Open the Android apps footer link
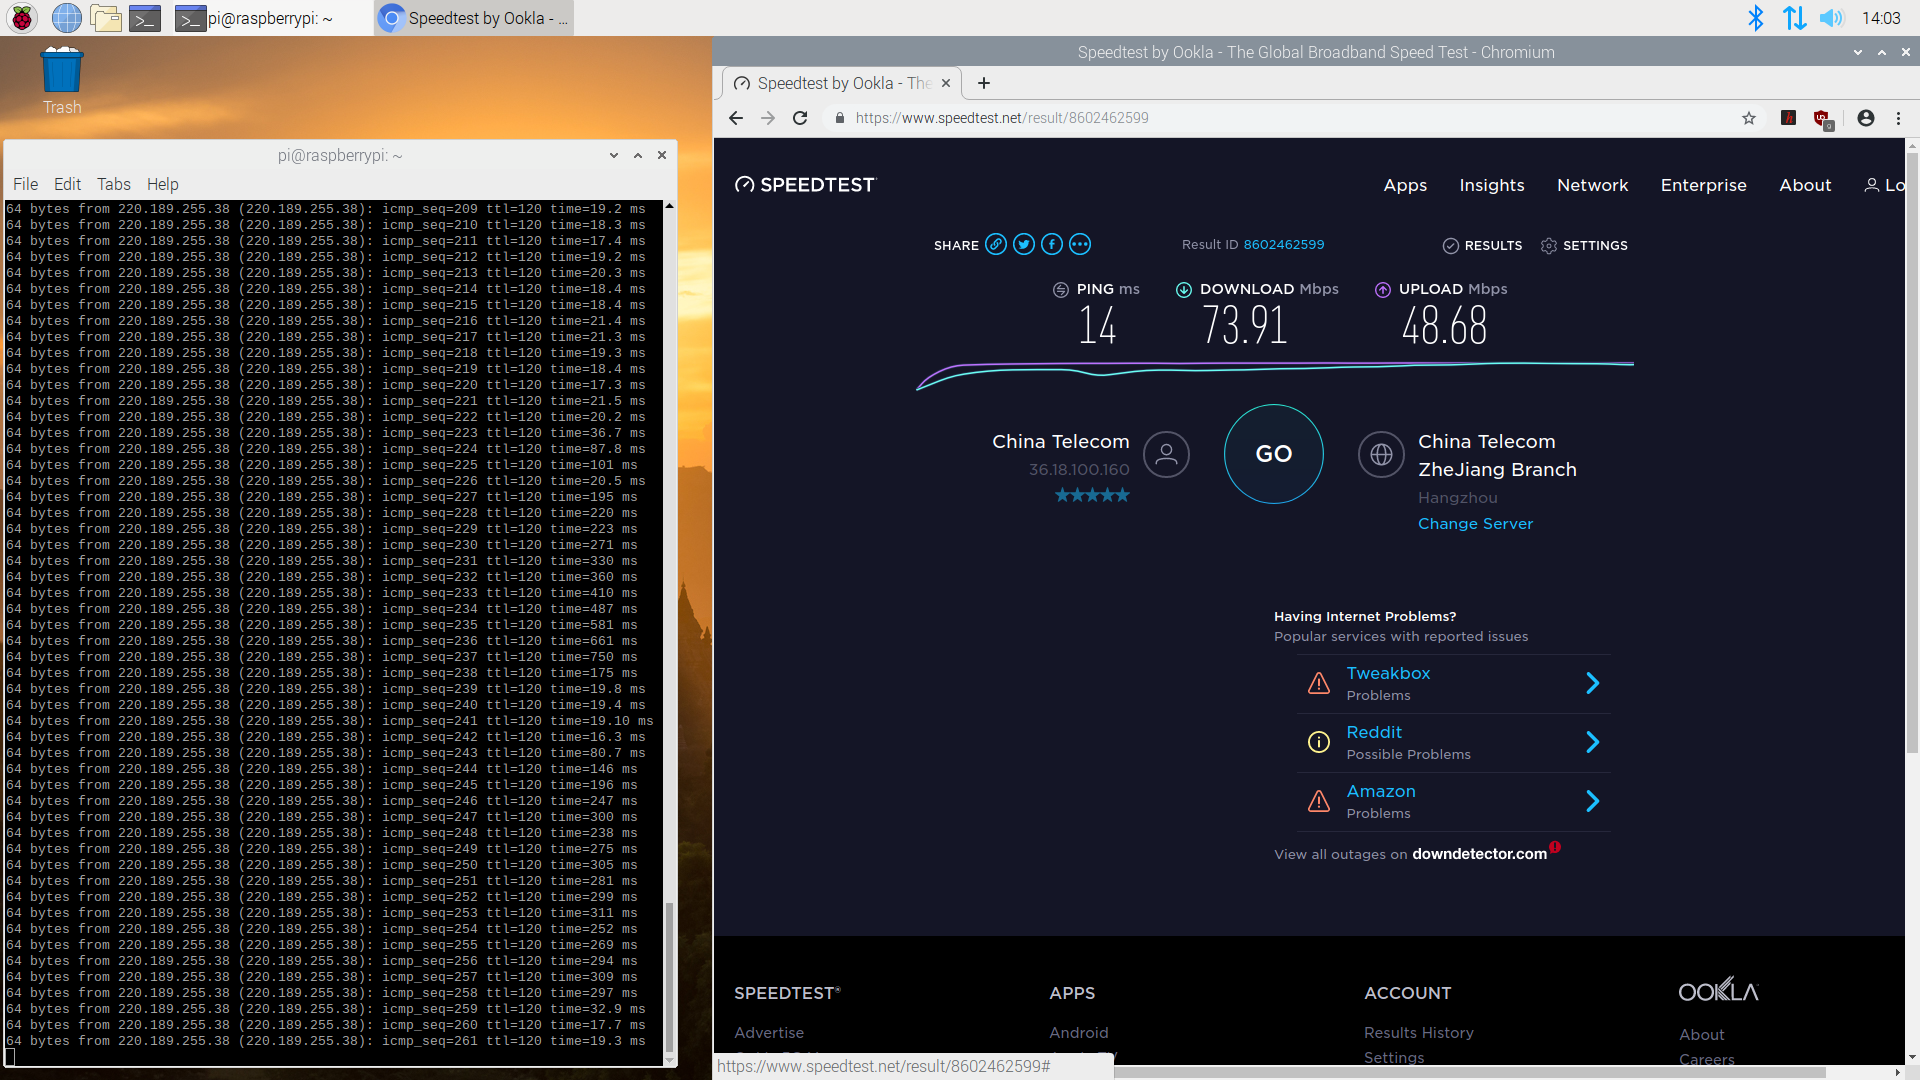Screen dimensions: 1920x1080 [x=1078, y=1033]
